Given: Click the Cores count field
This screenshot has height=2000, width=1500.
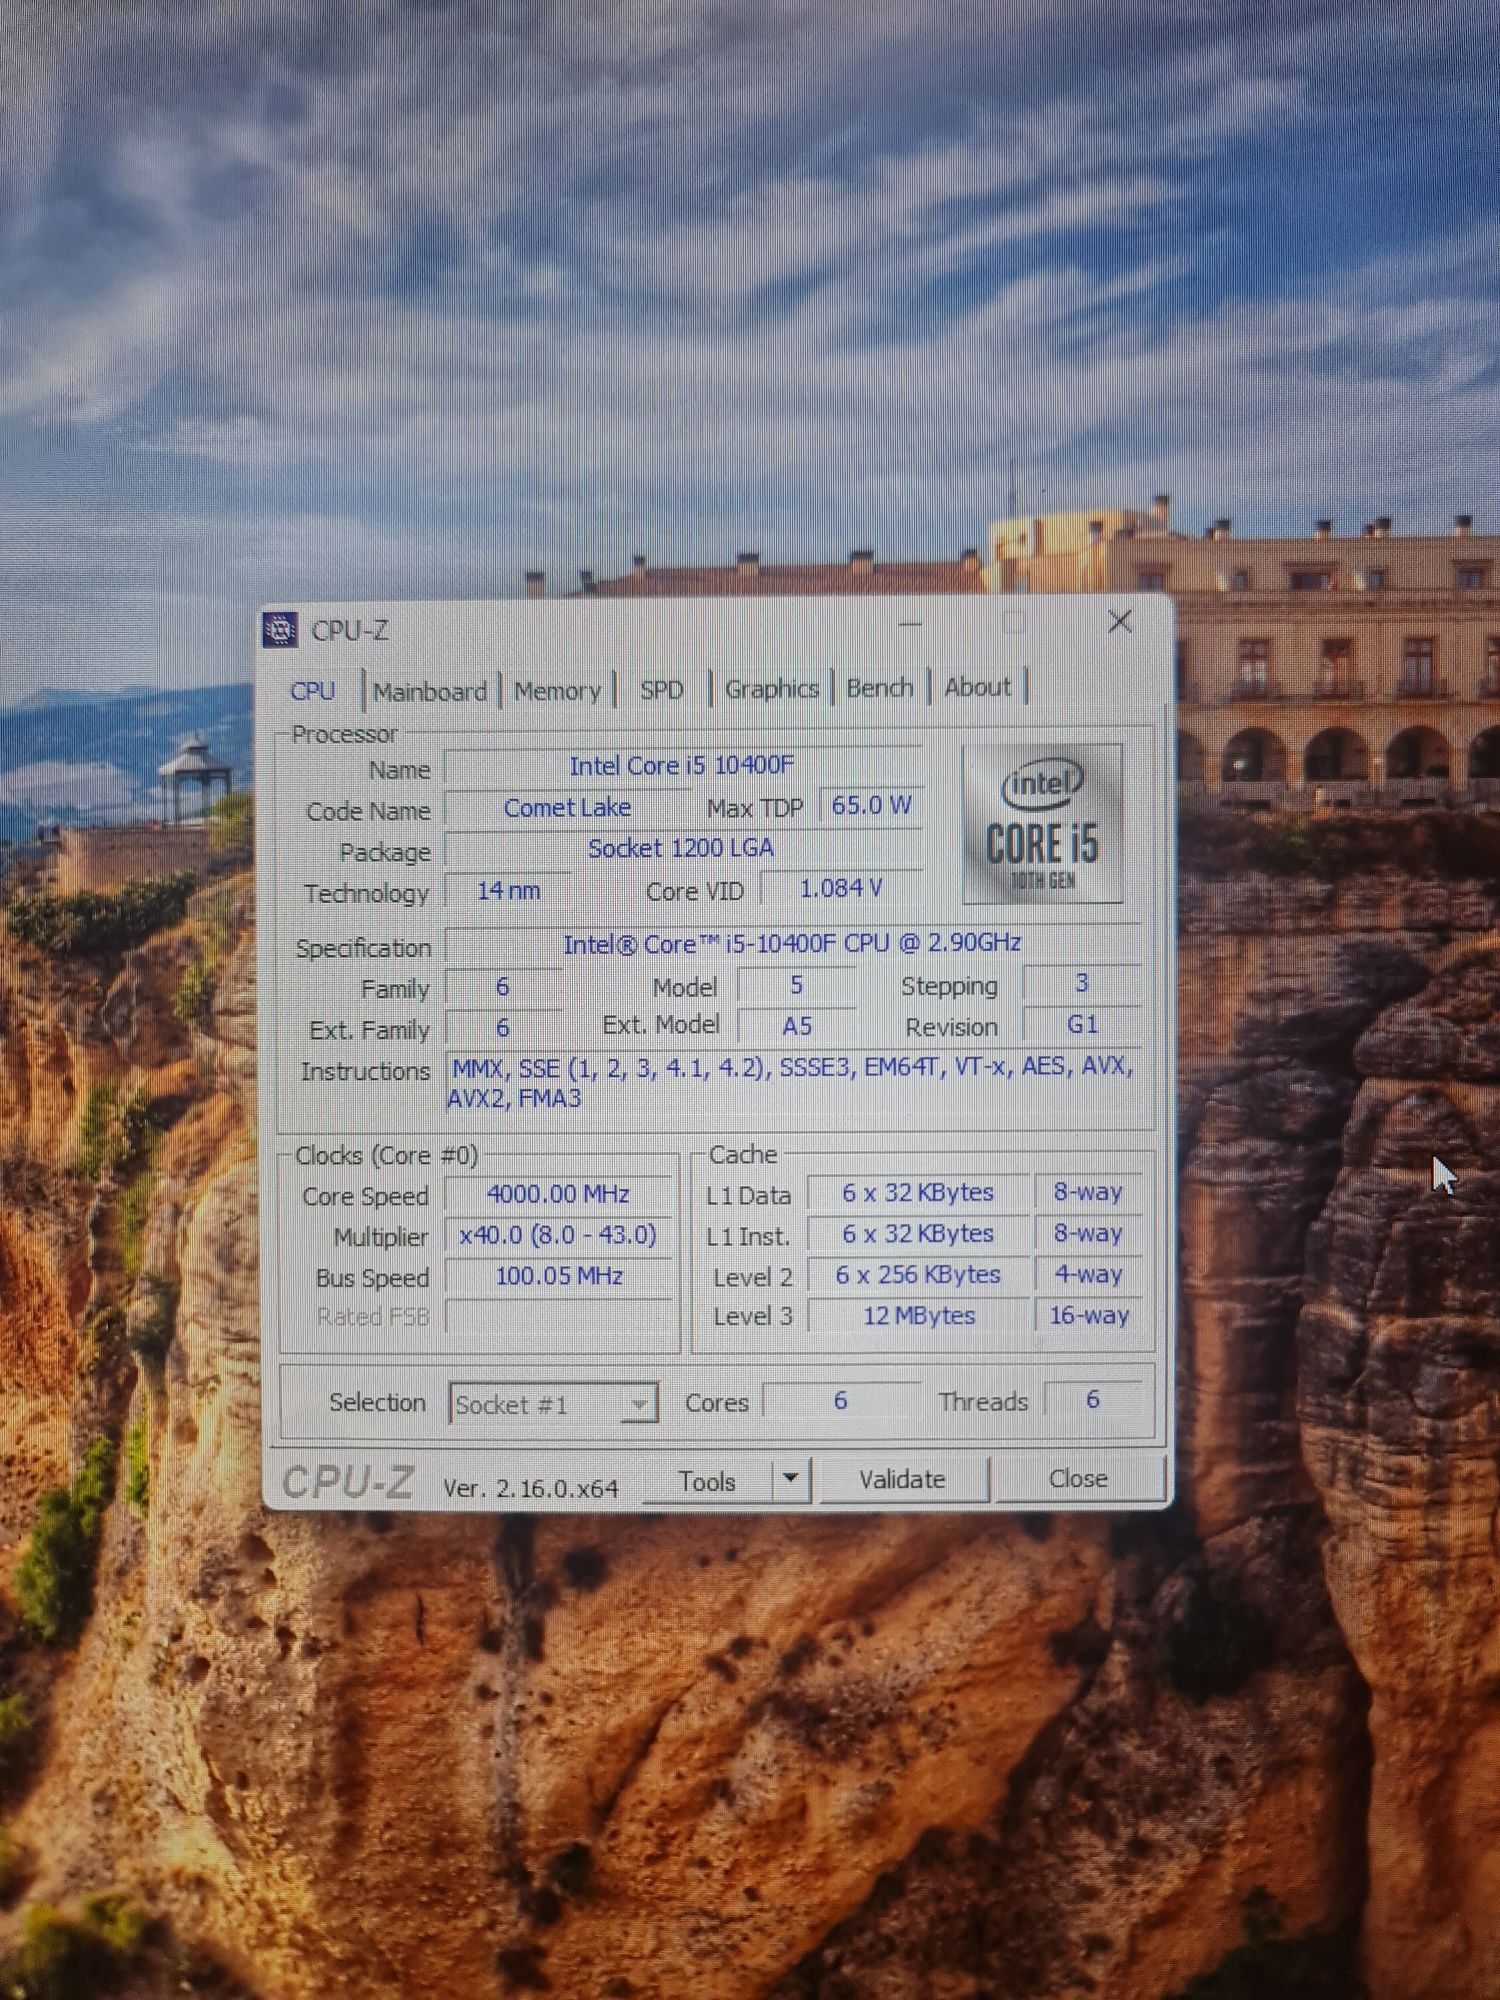Looking at the screenshot, I should 841,1400.
